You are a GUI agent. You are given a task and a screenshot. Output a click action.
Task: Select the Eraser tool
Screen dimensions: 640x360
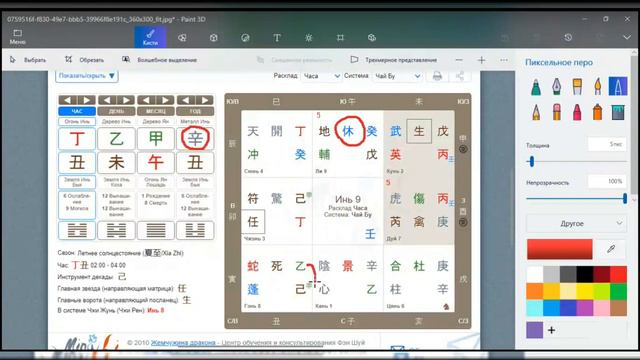[556, 112]
